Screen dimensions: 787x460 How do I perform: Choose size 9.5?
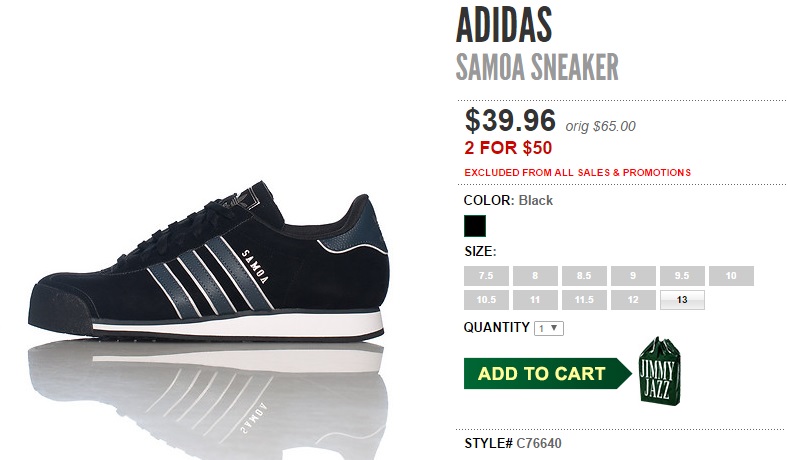[682, 276]
